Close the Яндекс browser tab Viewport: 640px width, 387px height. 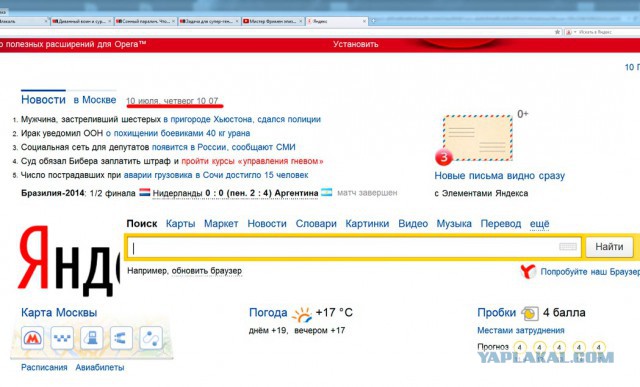click(364, 21)
